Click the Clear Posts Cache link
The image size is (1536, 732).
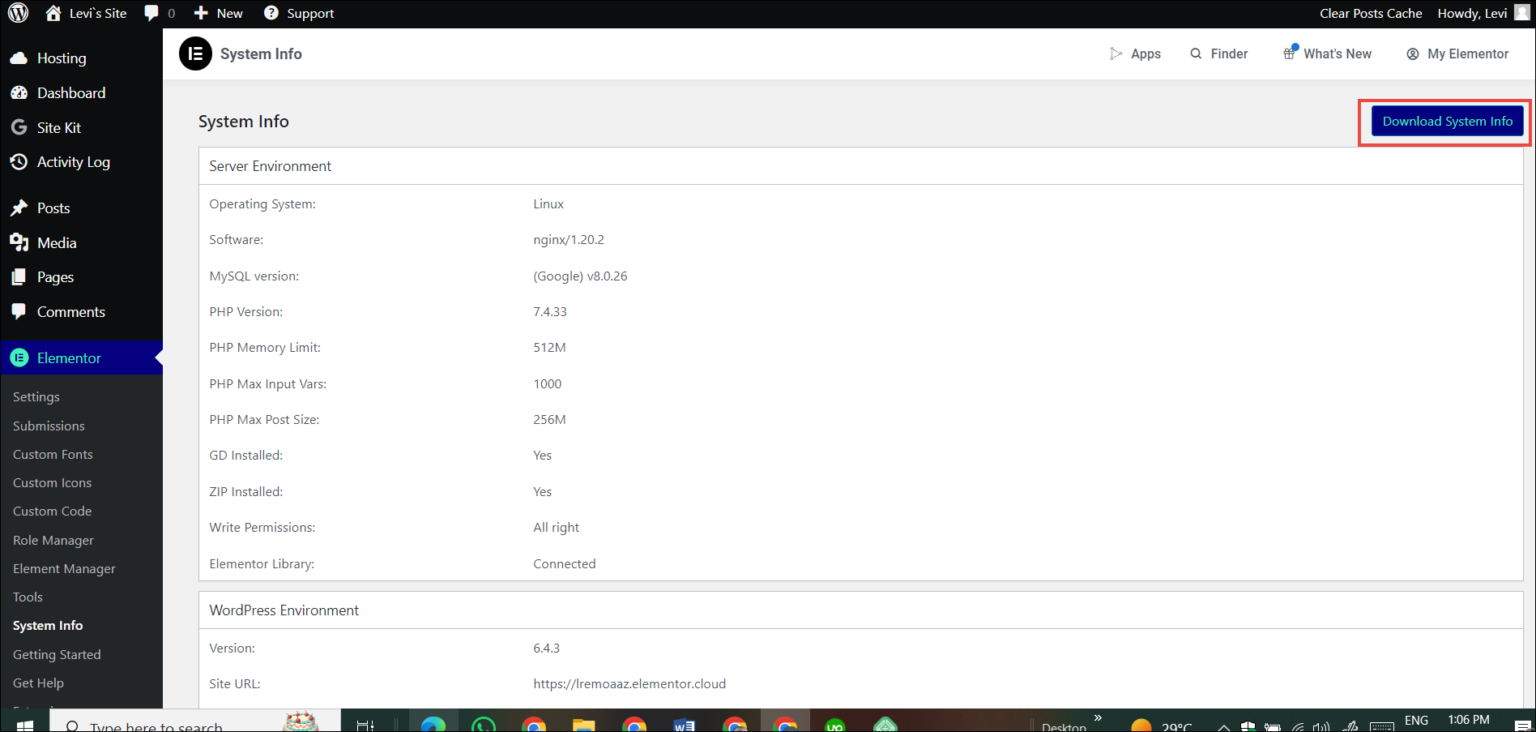tap(1370, 13)
